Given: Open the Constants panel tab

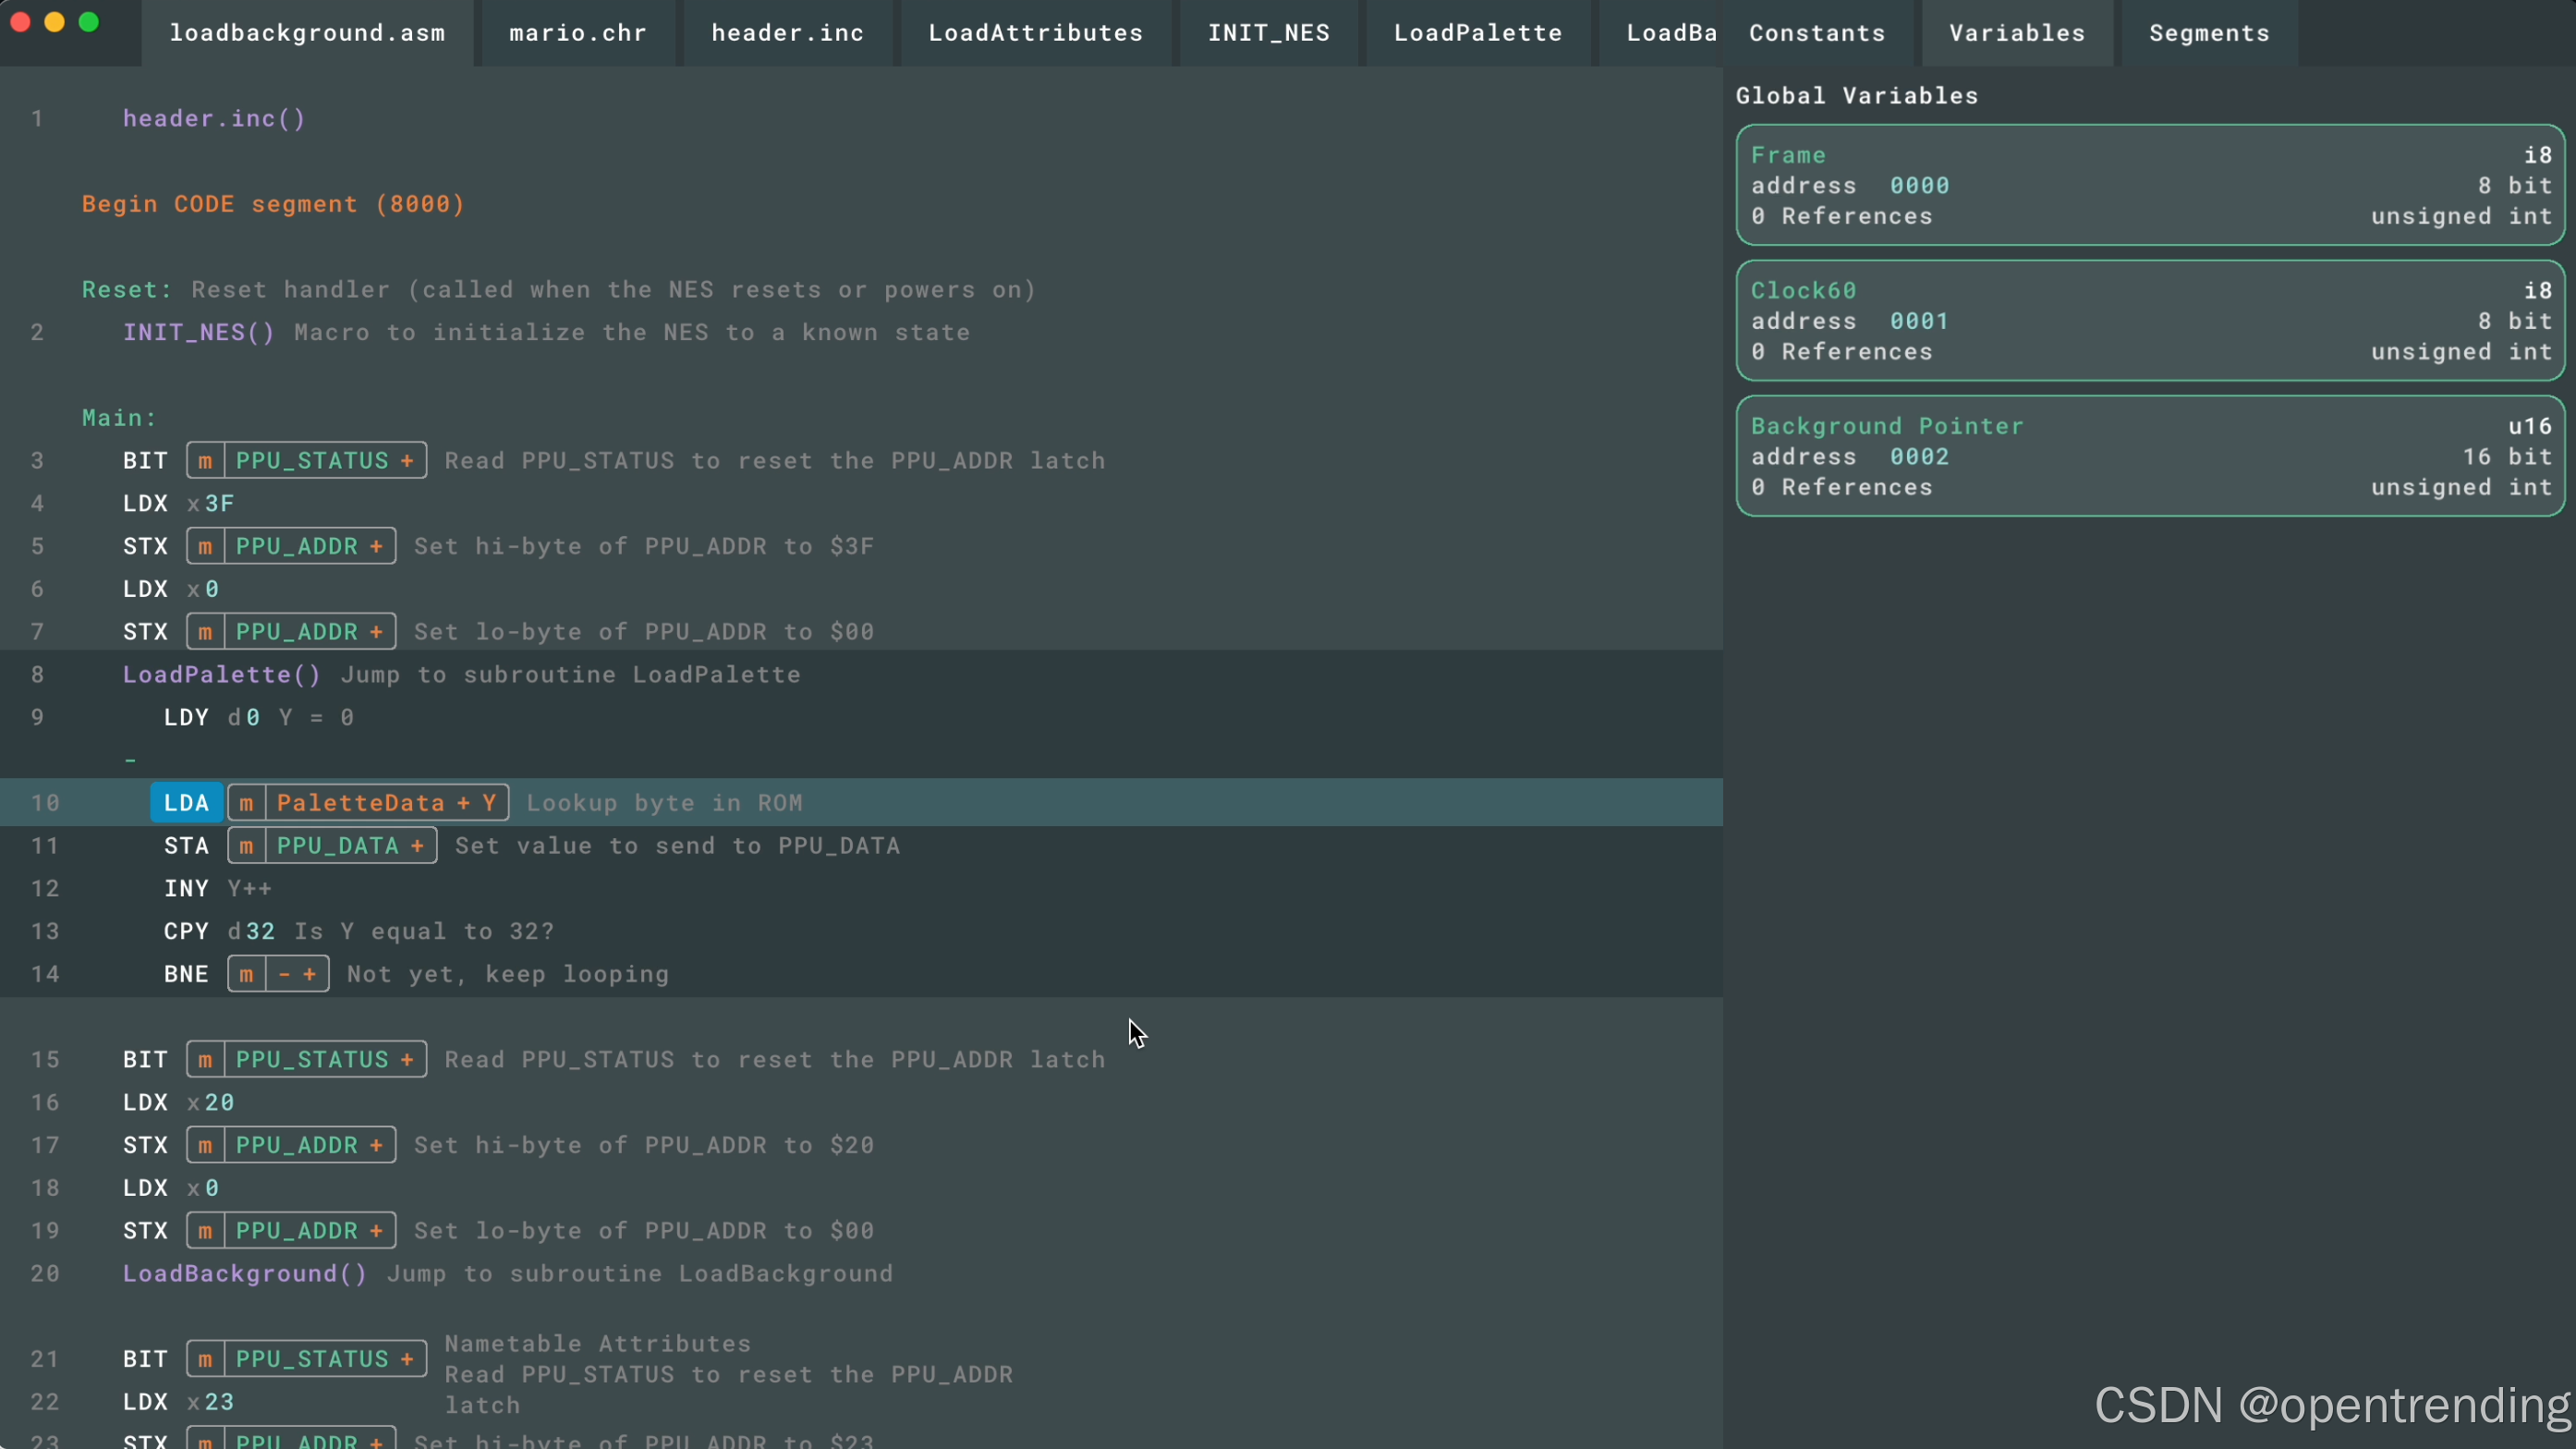Looking at the screenshot, I should 1816,33.
